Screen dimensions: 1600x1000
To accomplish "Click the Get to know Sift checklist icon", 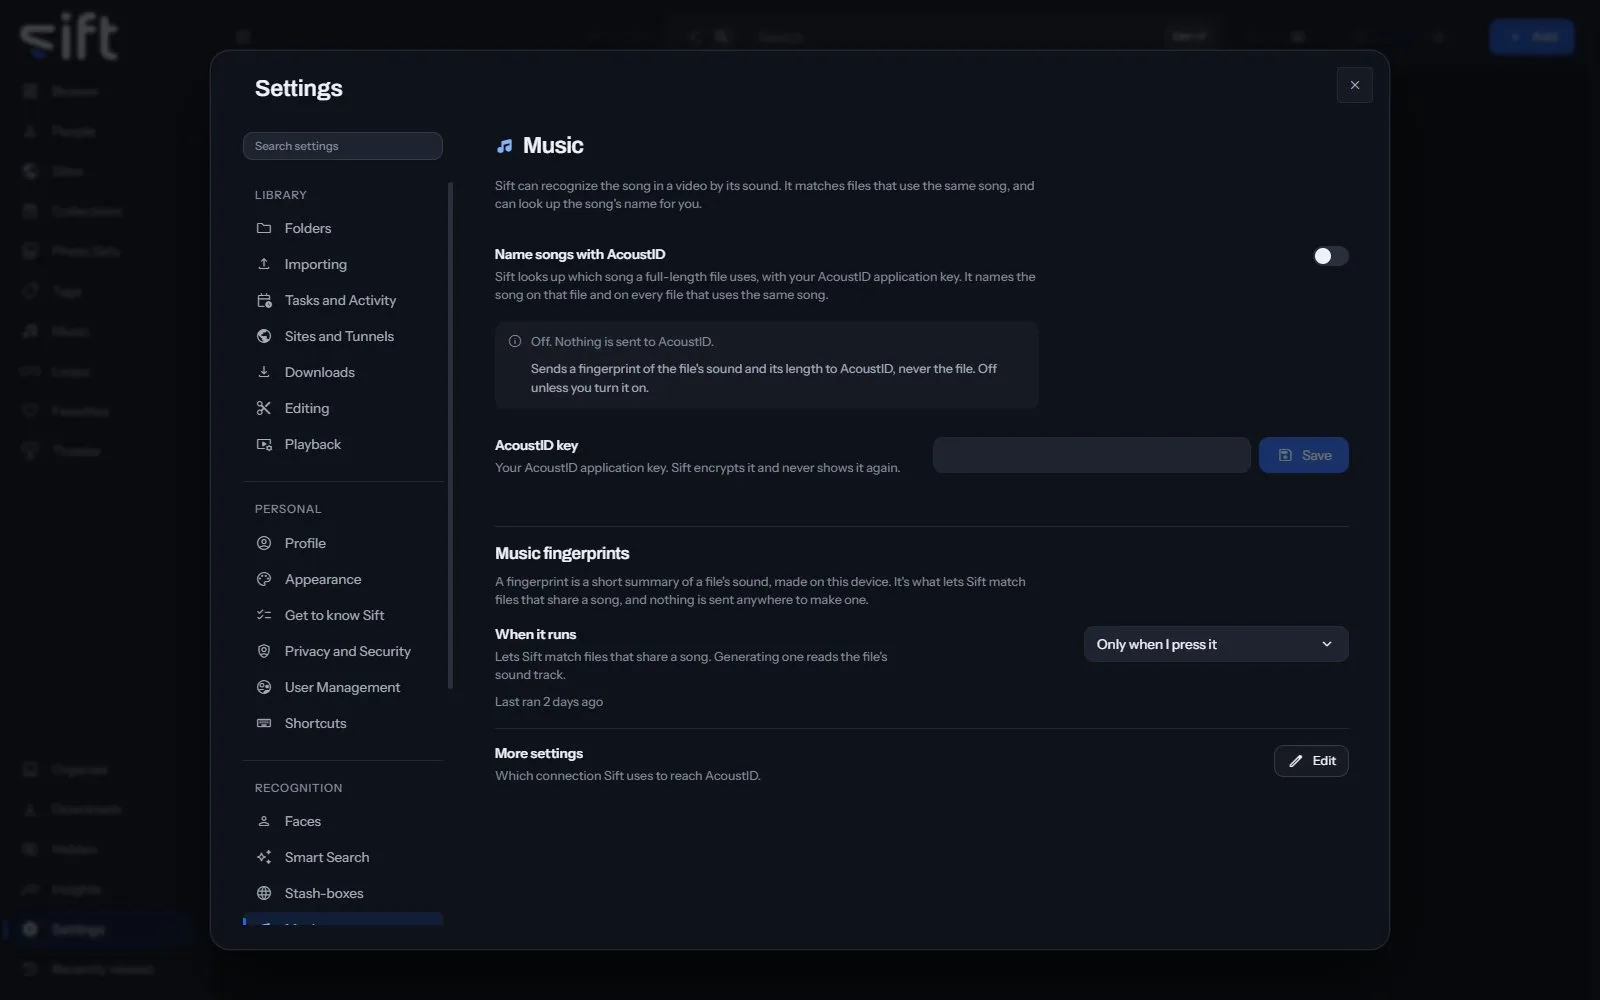I will [x=264, y=615].
